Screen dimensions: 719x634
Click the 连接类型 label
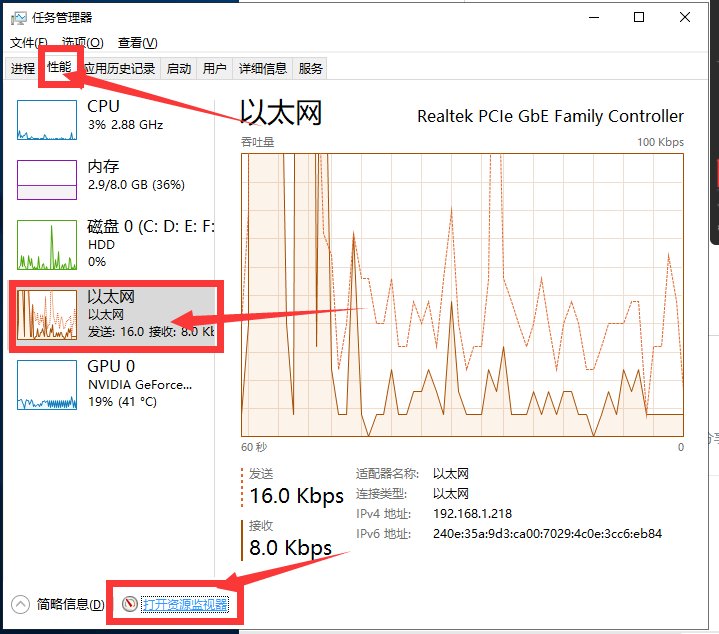pos(381,494)
